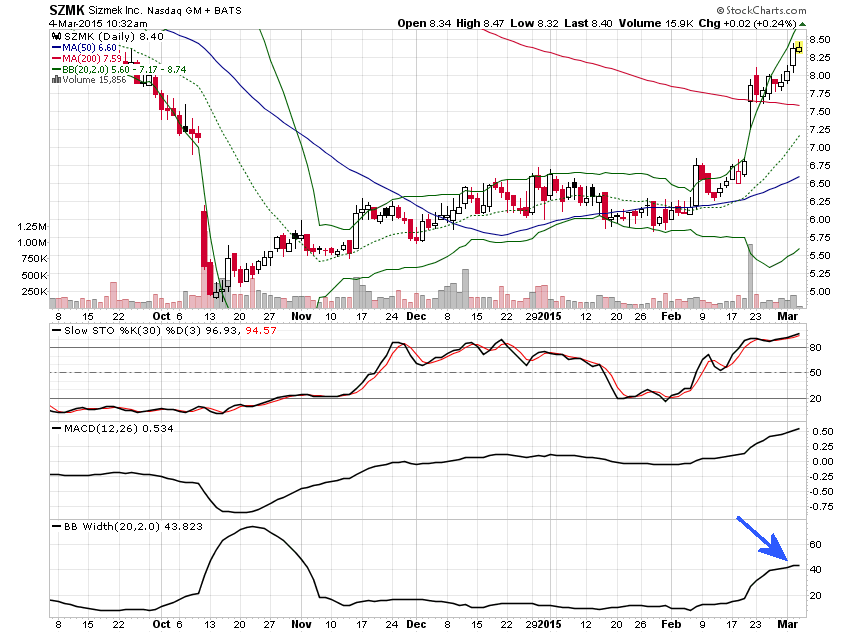Click the 7.00 price axis label
The width and height of the screenshot is (850, 633).
[820, 147]
